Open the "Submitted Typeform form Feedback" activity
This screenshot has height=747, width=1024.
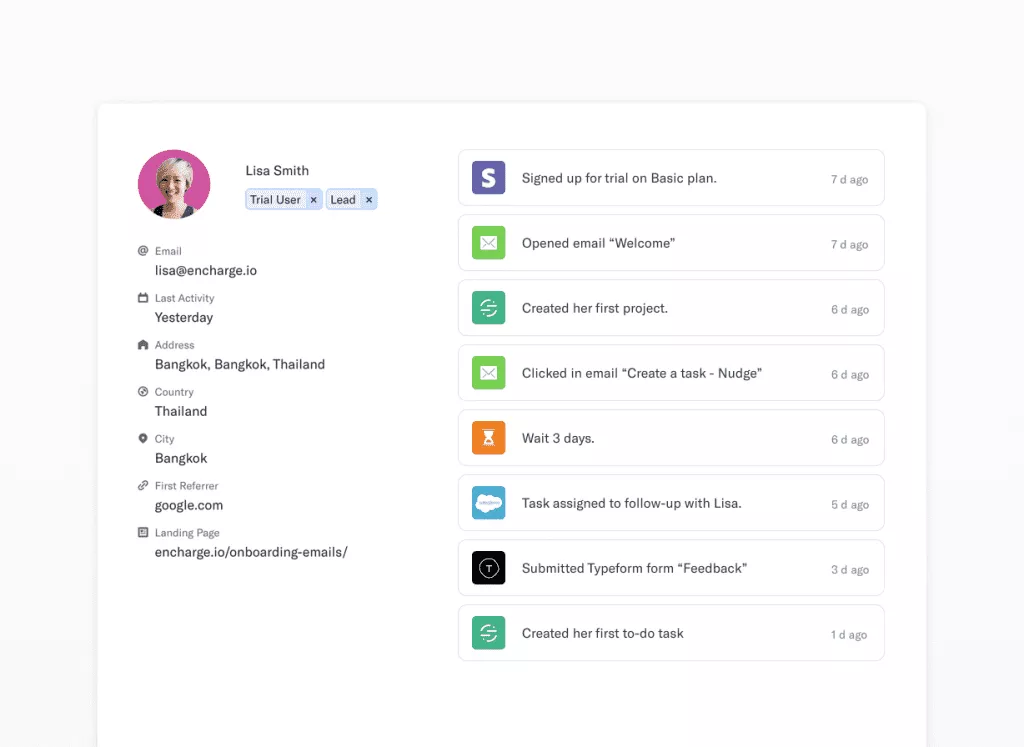pyautogui.click(x=634, y=568)
